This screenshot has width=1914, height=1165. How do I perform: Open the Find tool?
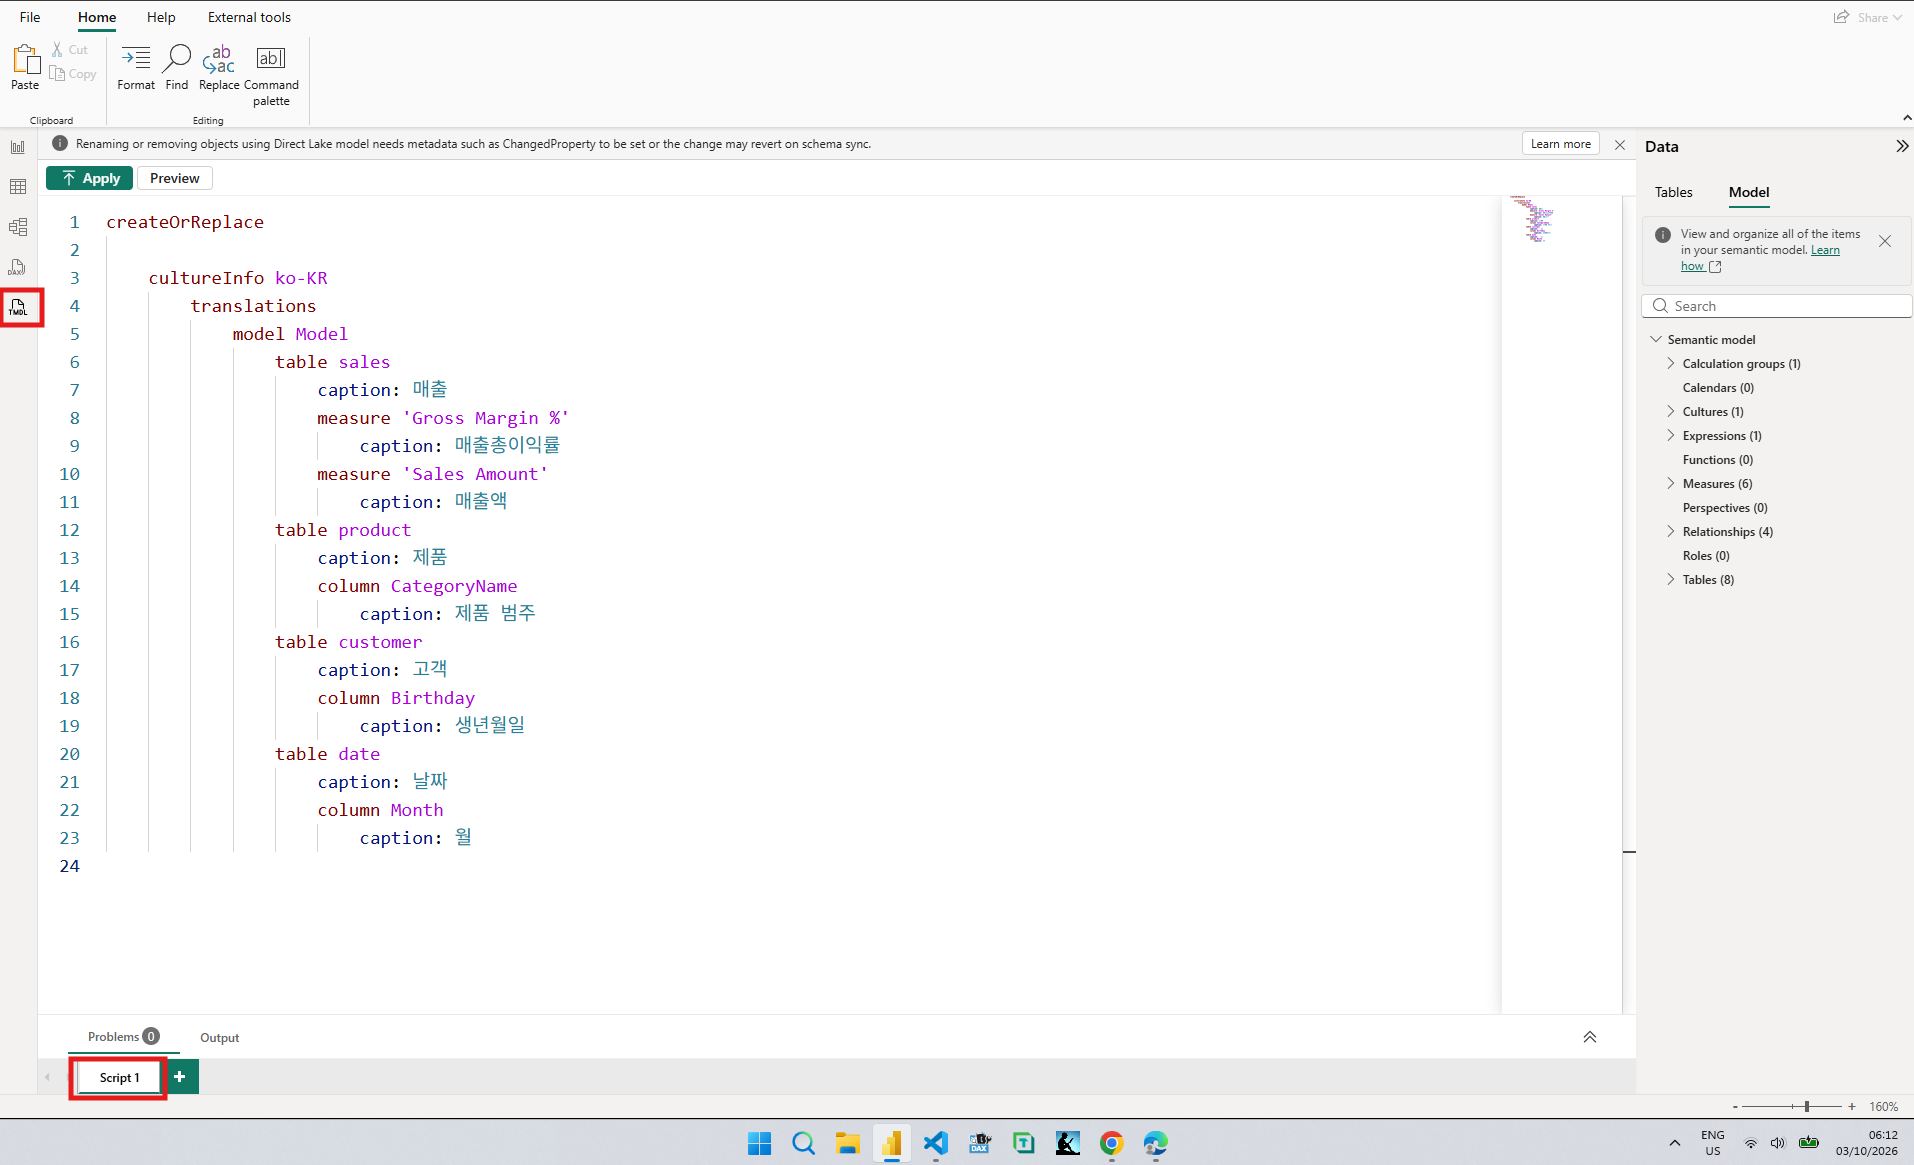click(177, 67)
